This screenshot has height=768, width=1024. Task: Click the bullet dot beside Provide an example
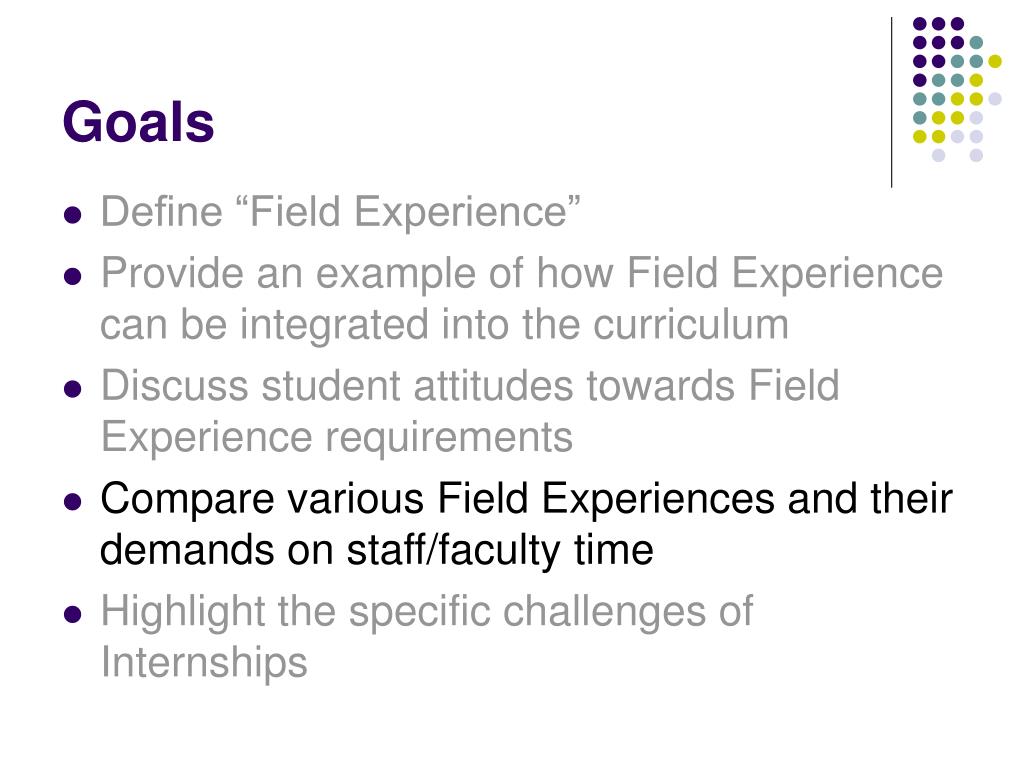click(73, 276)
